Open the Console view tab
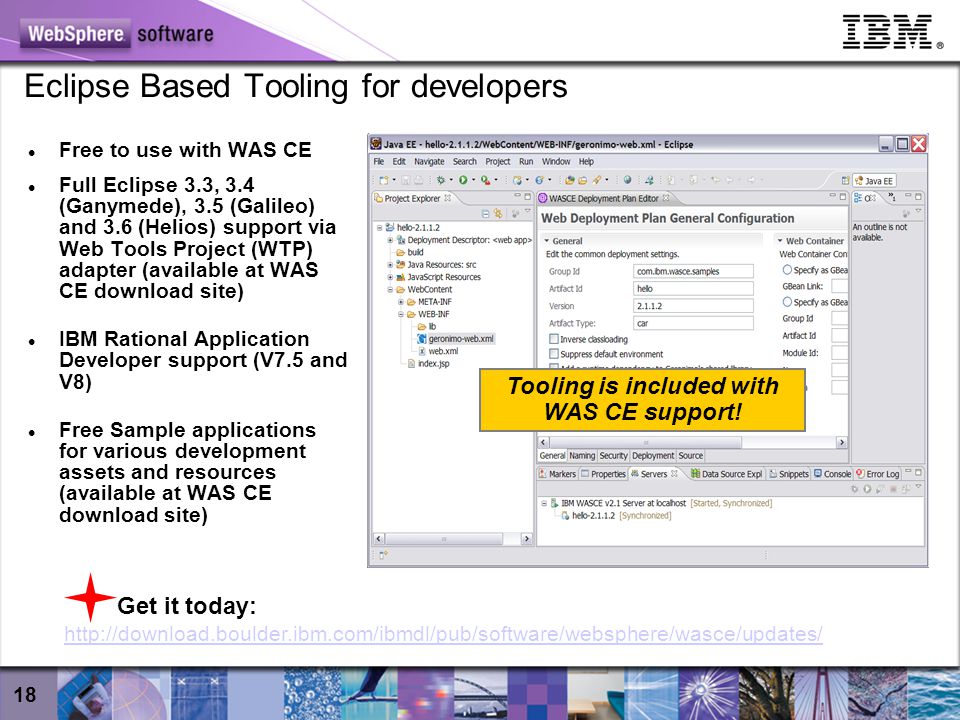The height and width of the screenshot is (720, 960). pyautogui.click(x=832, y=474)
